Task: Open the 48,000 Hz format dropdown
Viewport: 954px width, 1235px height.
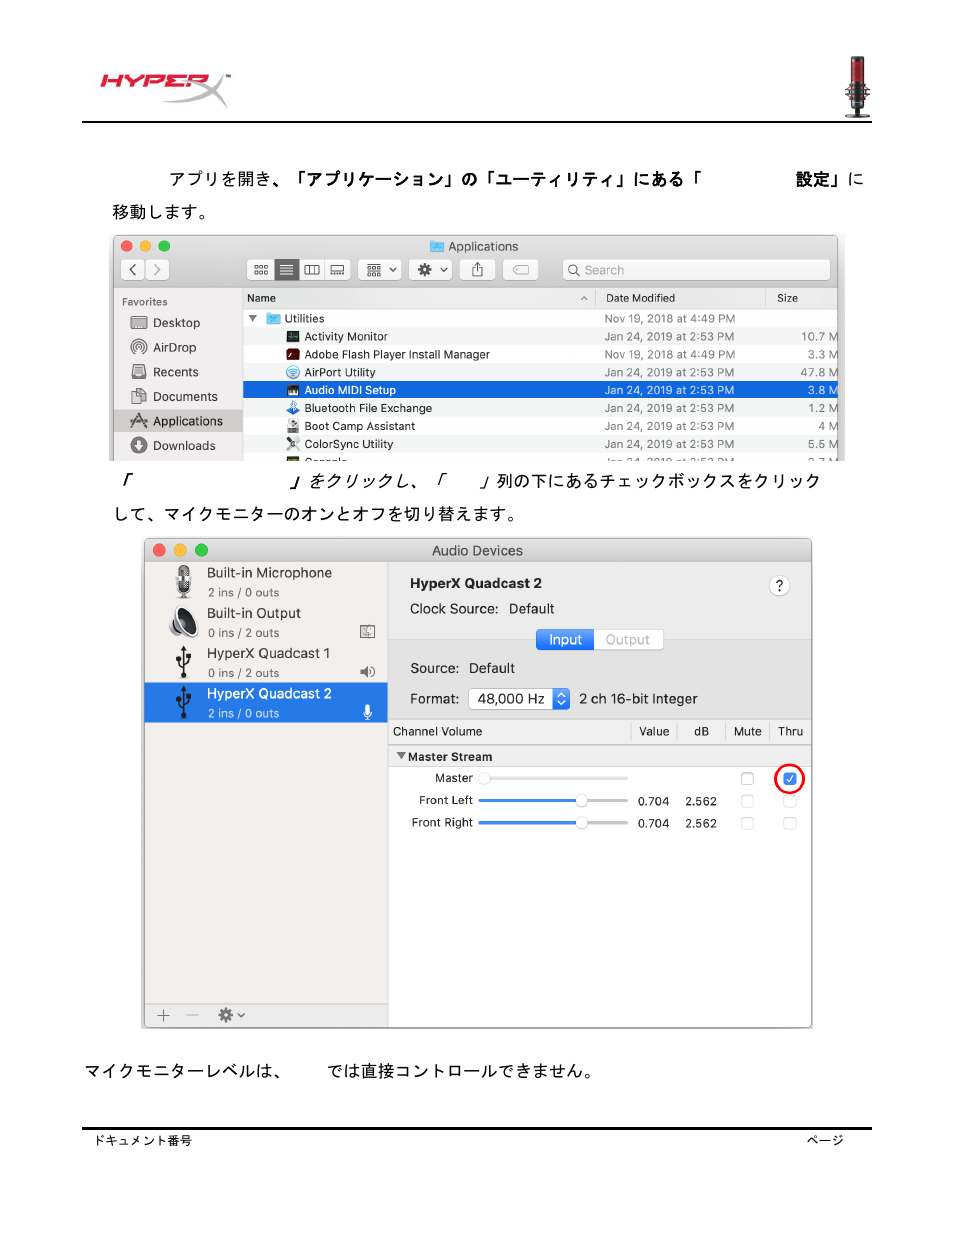Action: 519,699
